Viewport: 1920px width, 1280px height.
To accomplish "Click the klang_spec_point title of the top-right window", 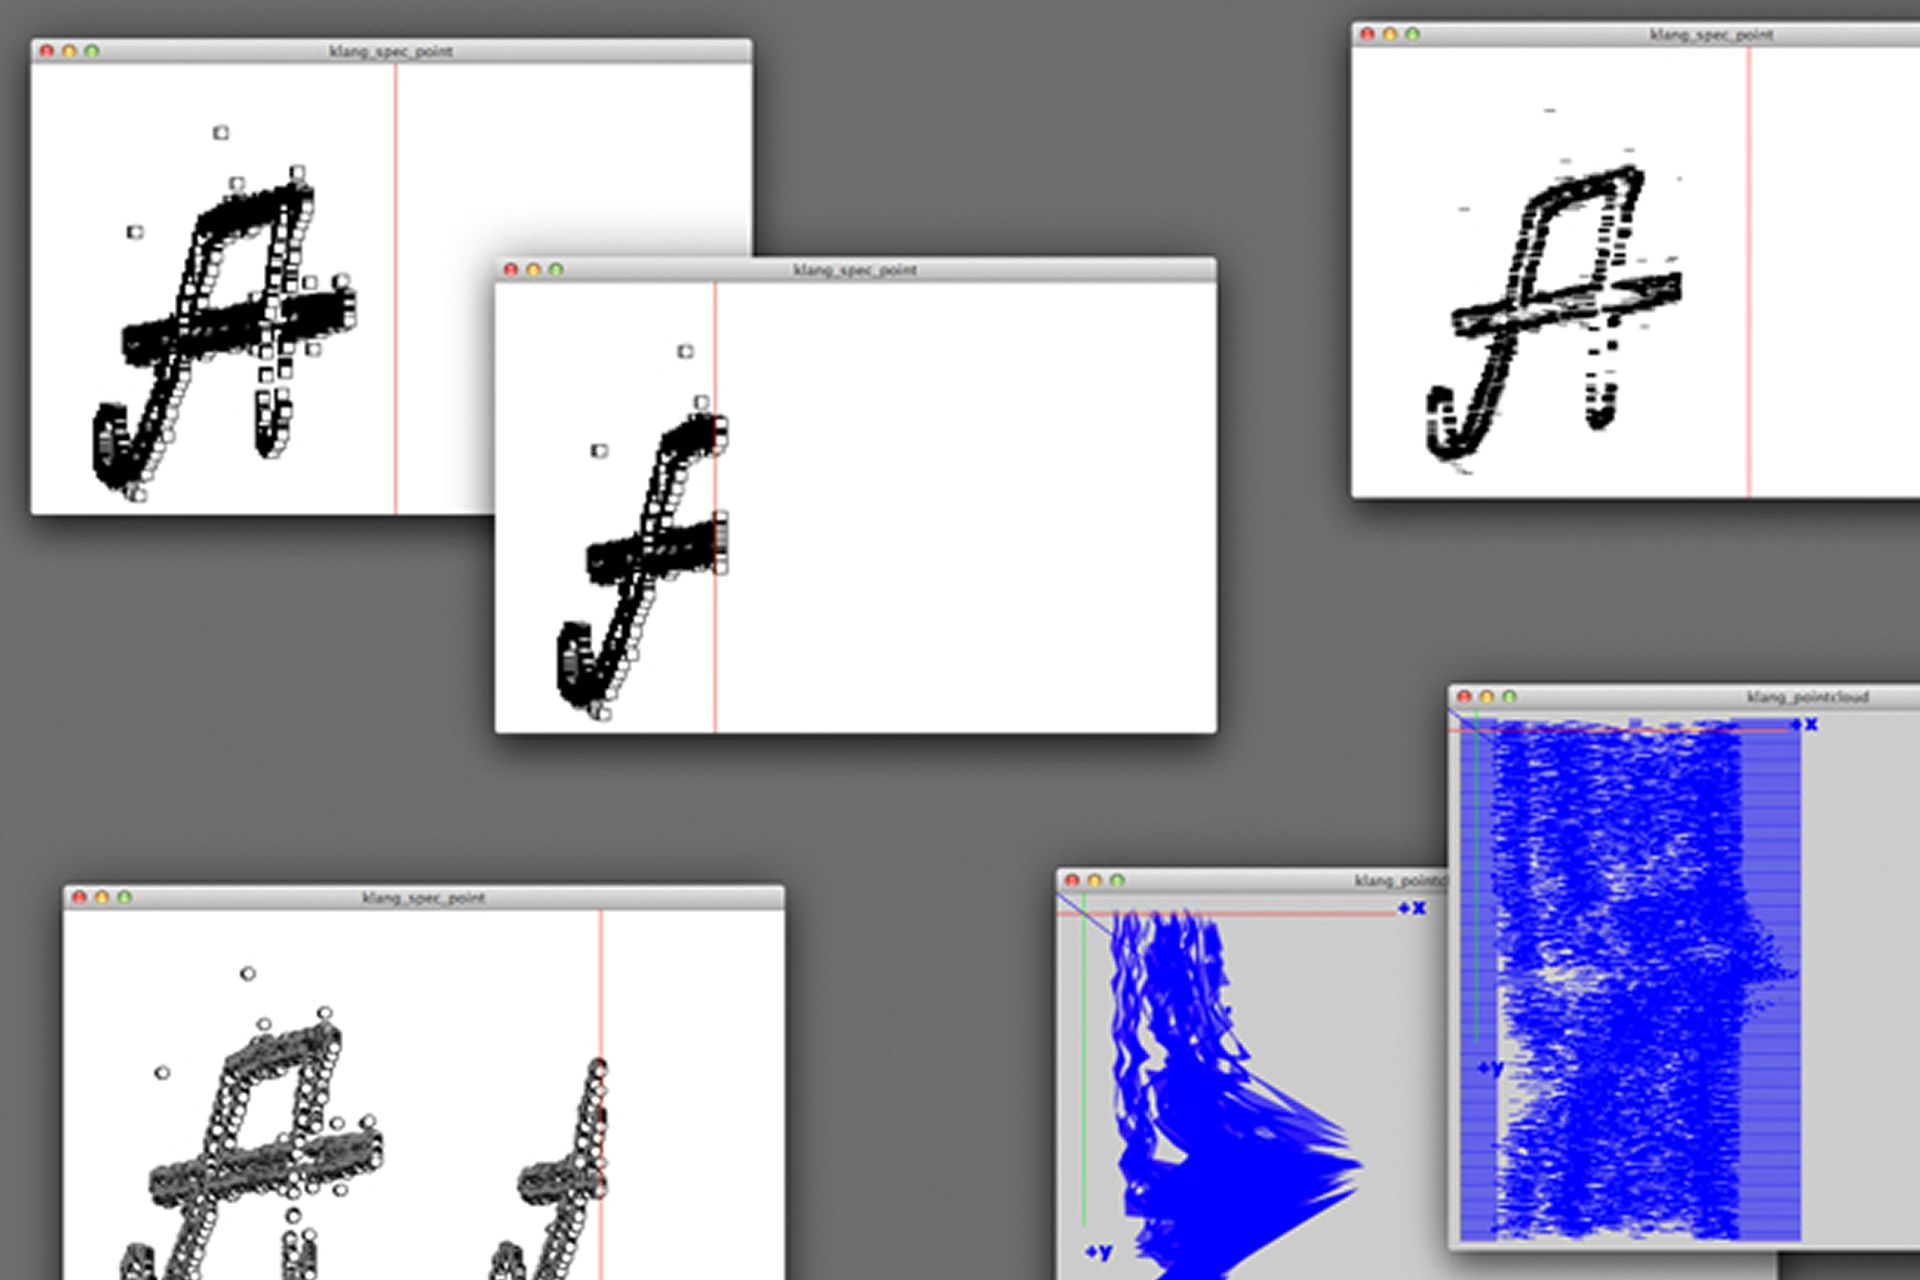I will coord(1711,35).
